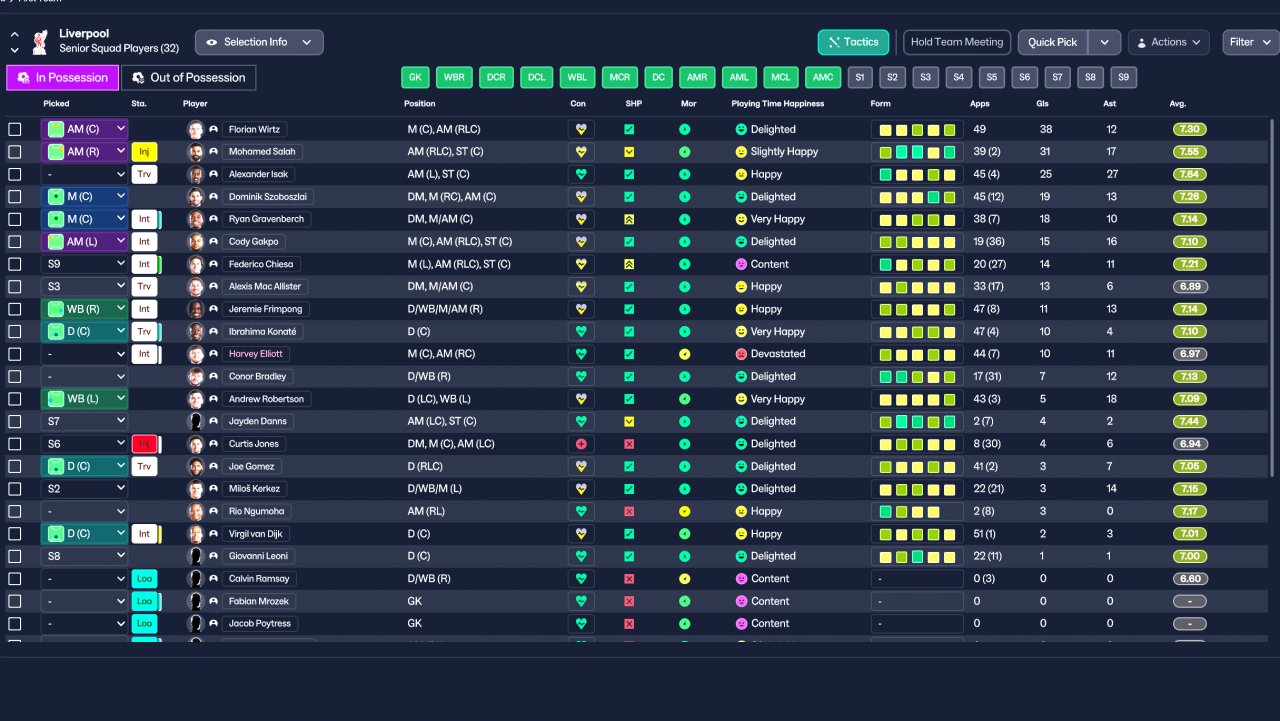This screenshot has height=721, width=1280.
Task: Click the Trv status badge for Alexander Isak
Action: pyautogui.click(x=144, y=174)
